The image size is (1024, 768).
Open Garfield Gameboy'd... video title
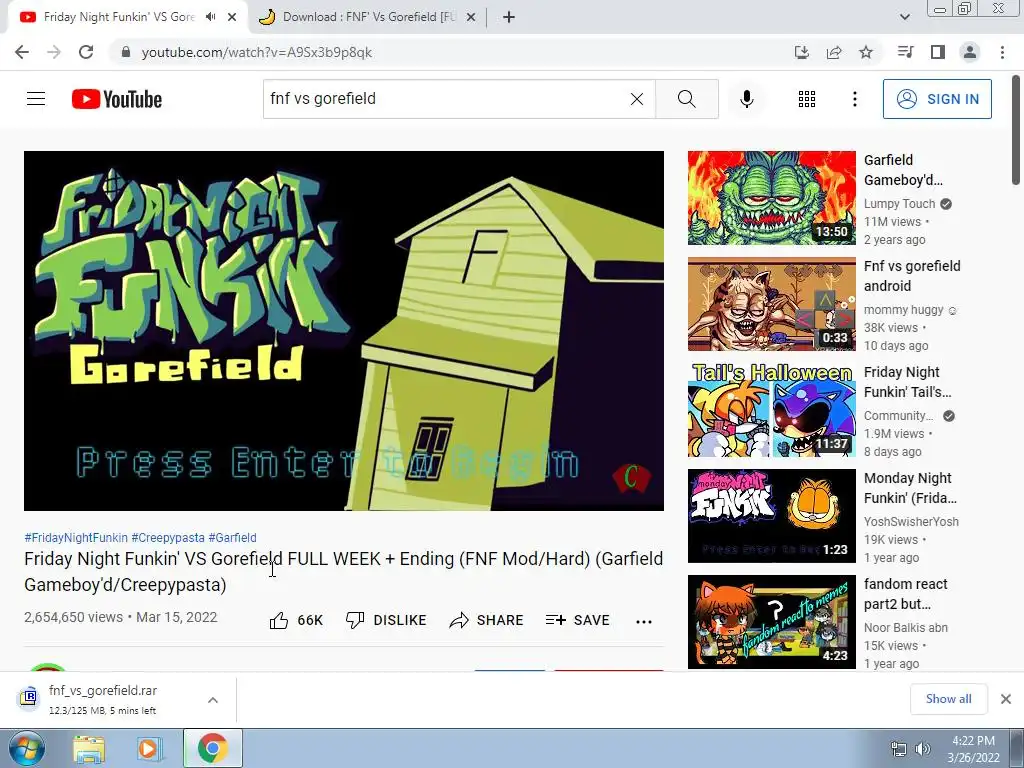coord(903,170)
